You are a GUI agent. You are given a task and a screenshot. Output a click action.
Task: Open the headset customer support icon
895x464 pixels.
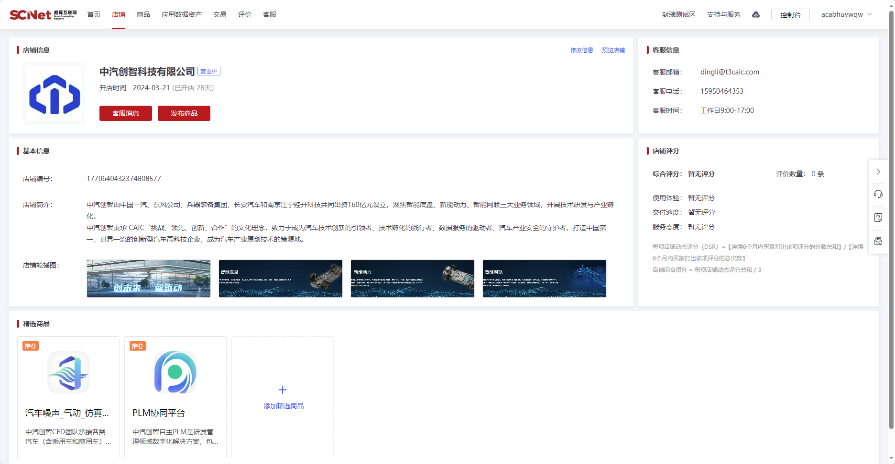[878, 195]
